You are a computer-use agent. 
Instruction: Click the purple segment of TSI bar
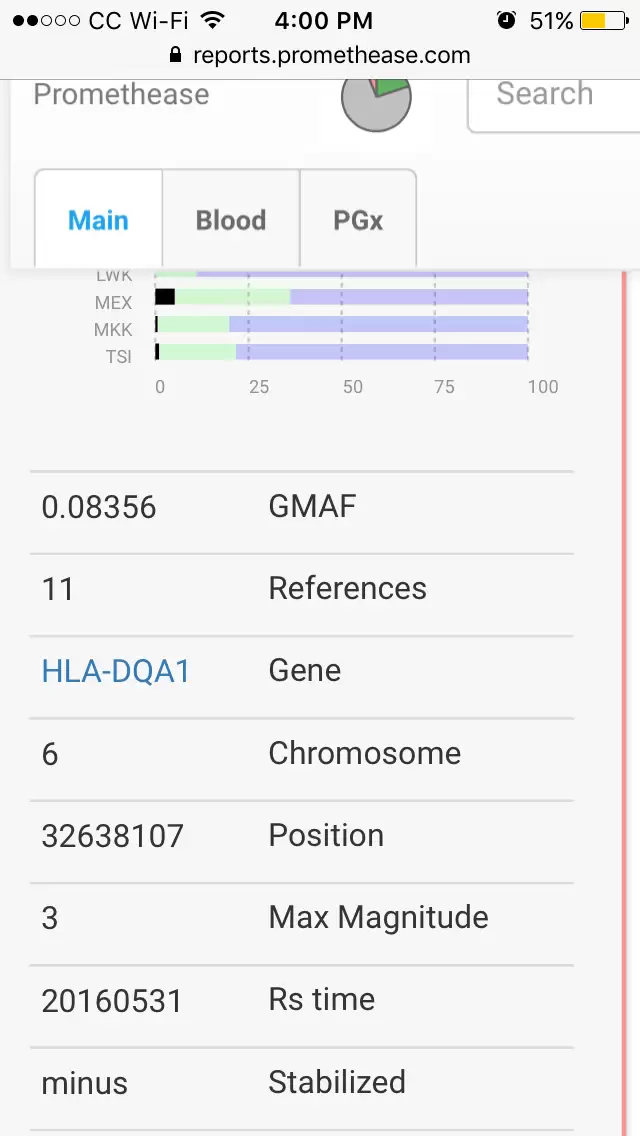387,352
